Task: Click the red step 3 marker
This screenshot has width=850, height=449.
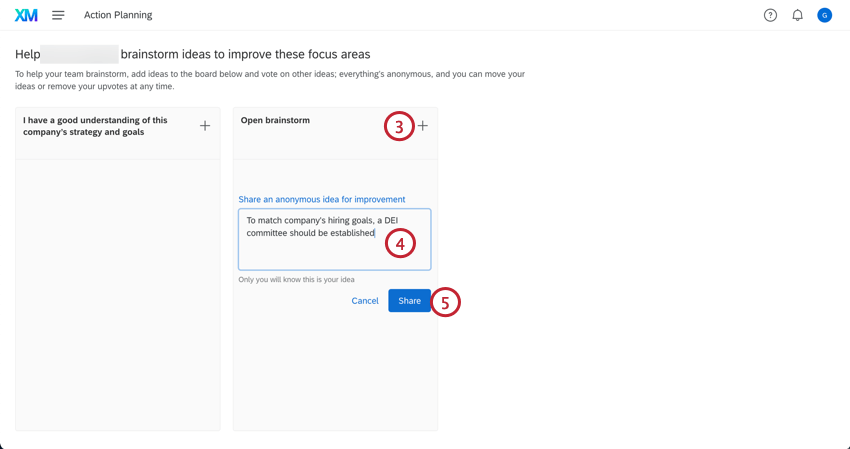Action: click(399, 126)
